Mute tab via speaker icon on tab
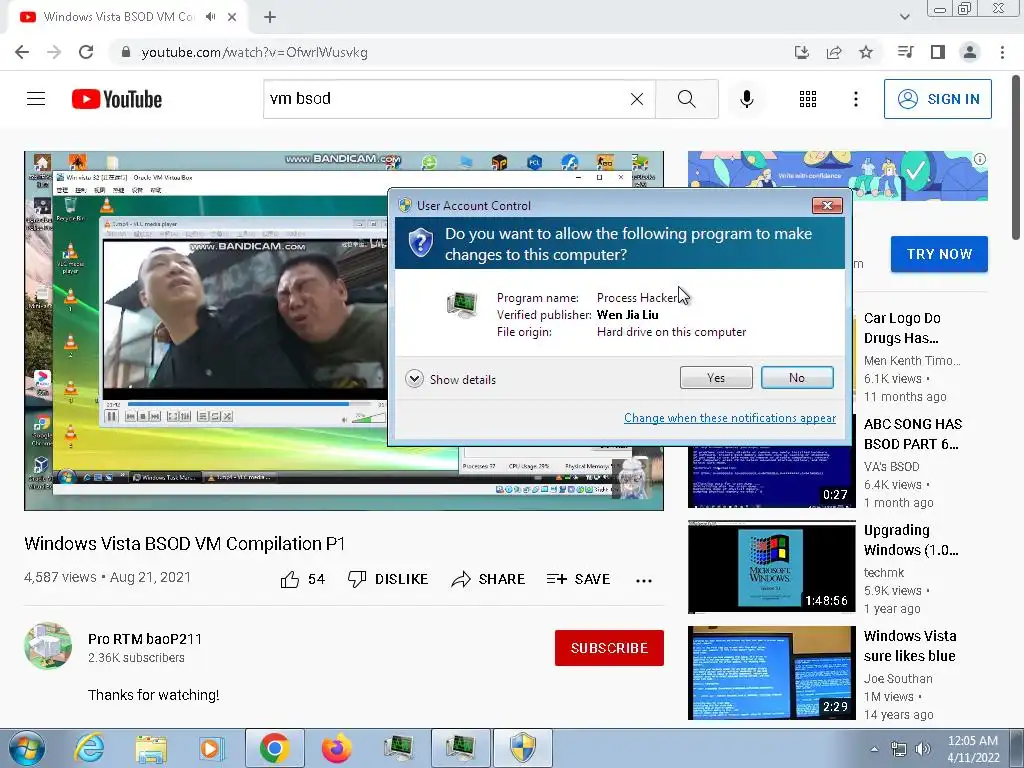 click(210, 17)
